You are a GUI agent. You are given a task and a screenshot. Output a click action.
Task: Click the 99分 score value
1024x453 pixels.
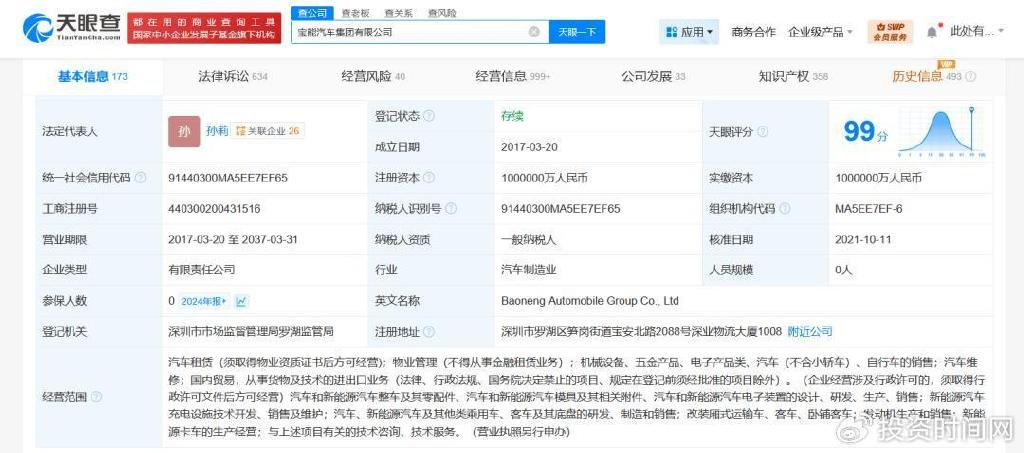click(x=866, y=132)
